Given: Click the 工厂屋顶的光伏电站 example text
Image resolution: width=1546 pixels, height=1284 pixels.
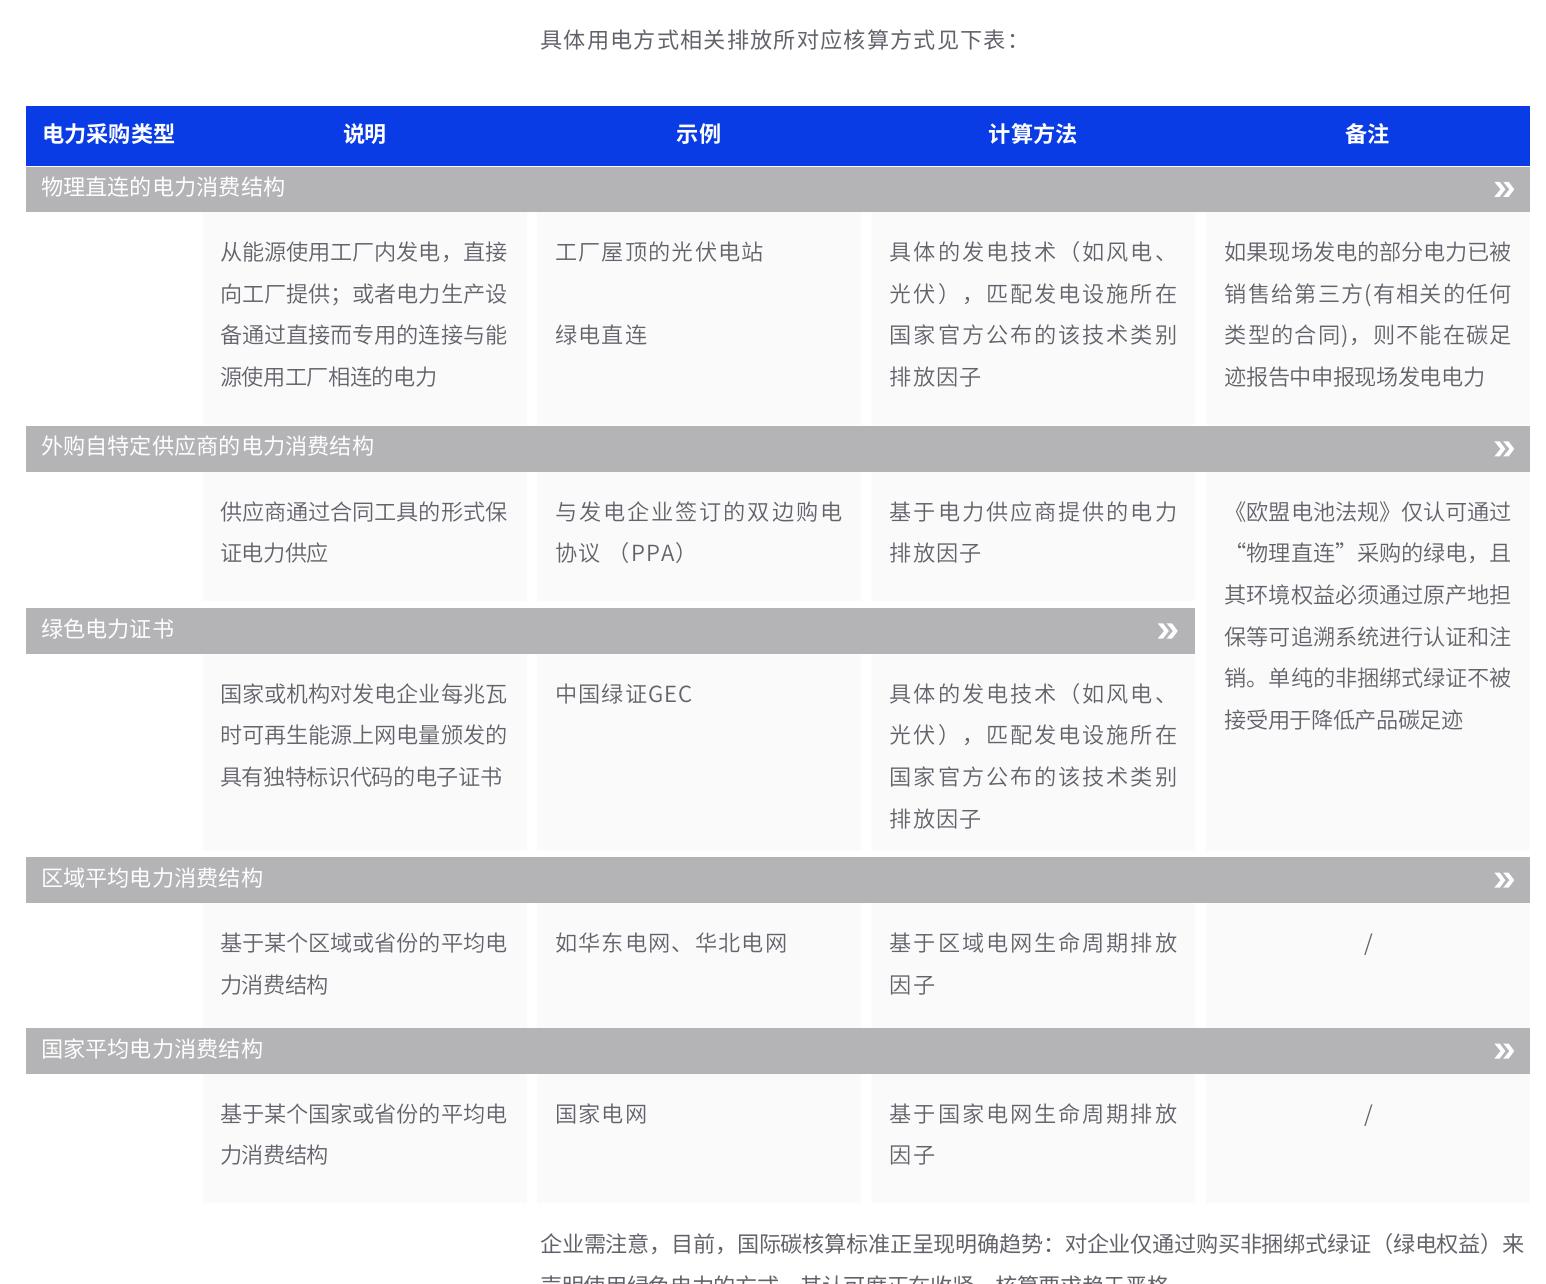Looking at the screenshot, I should pyautogui.click(x=659, y=252).
